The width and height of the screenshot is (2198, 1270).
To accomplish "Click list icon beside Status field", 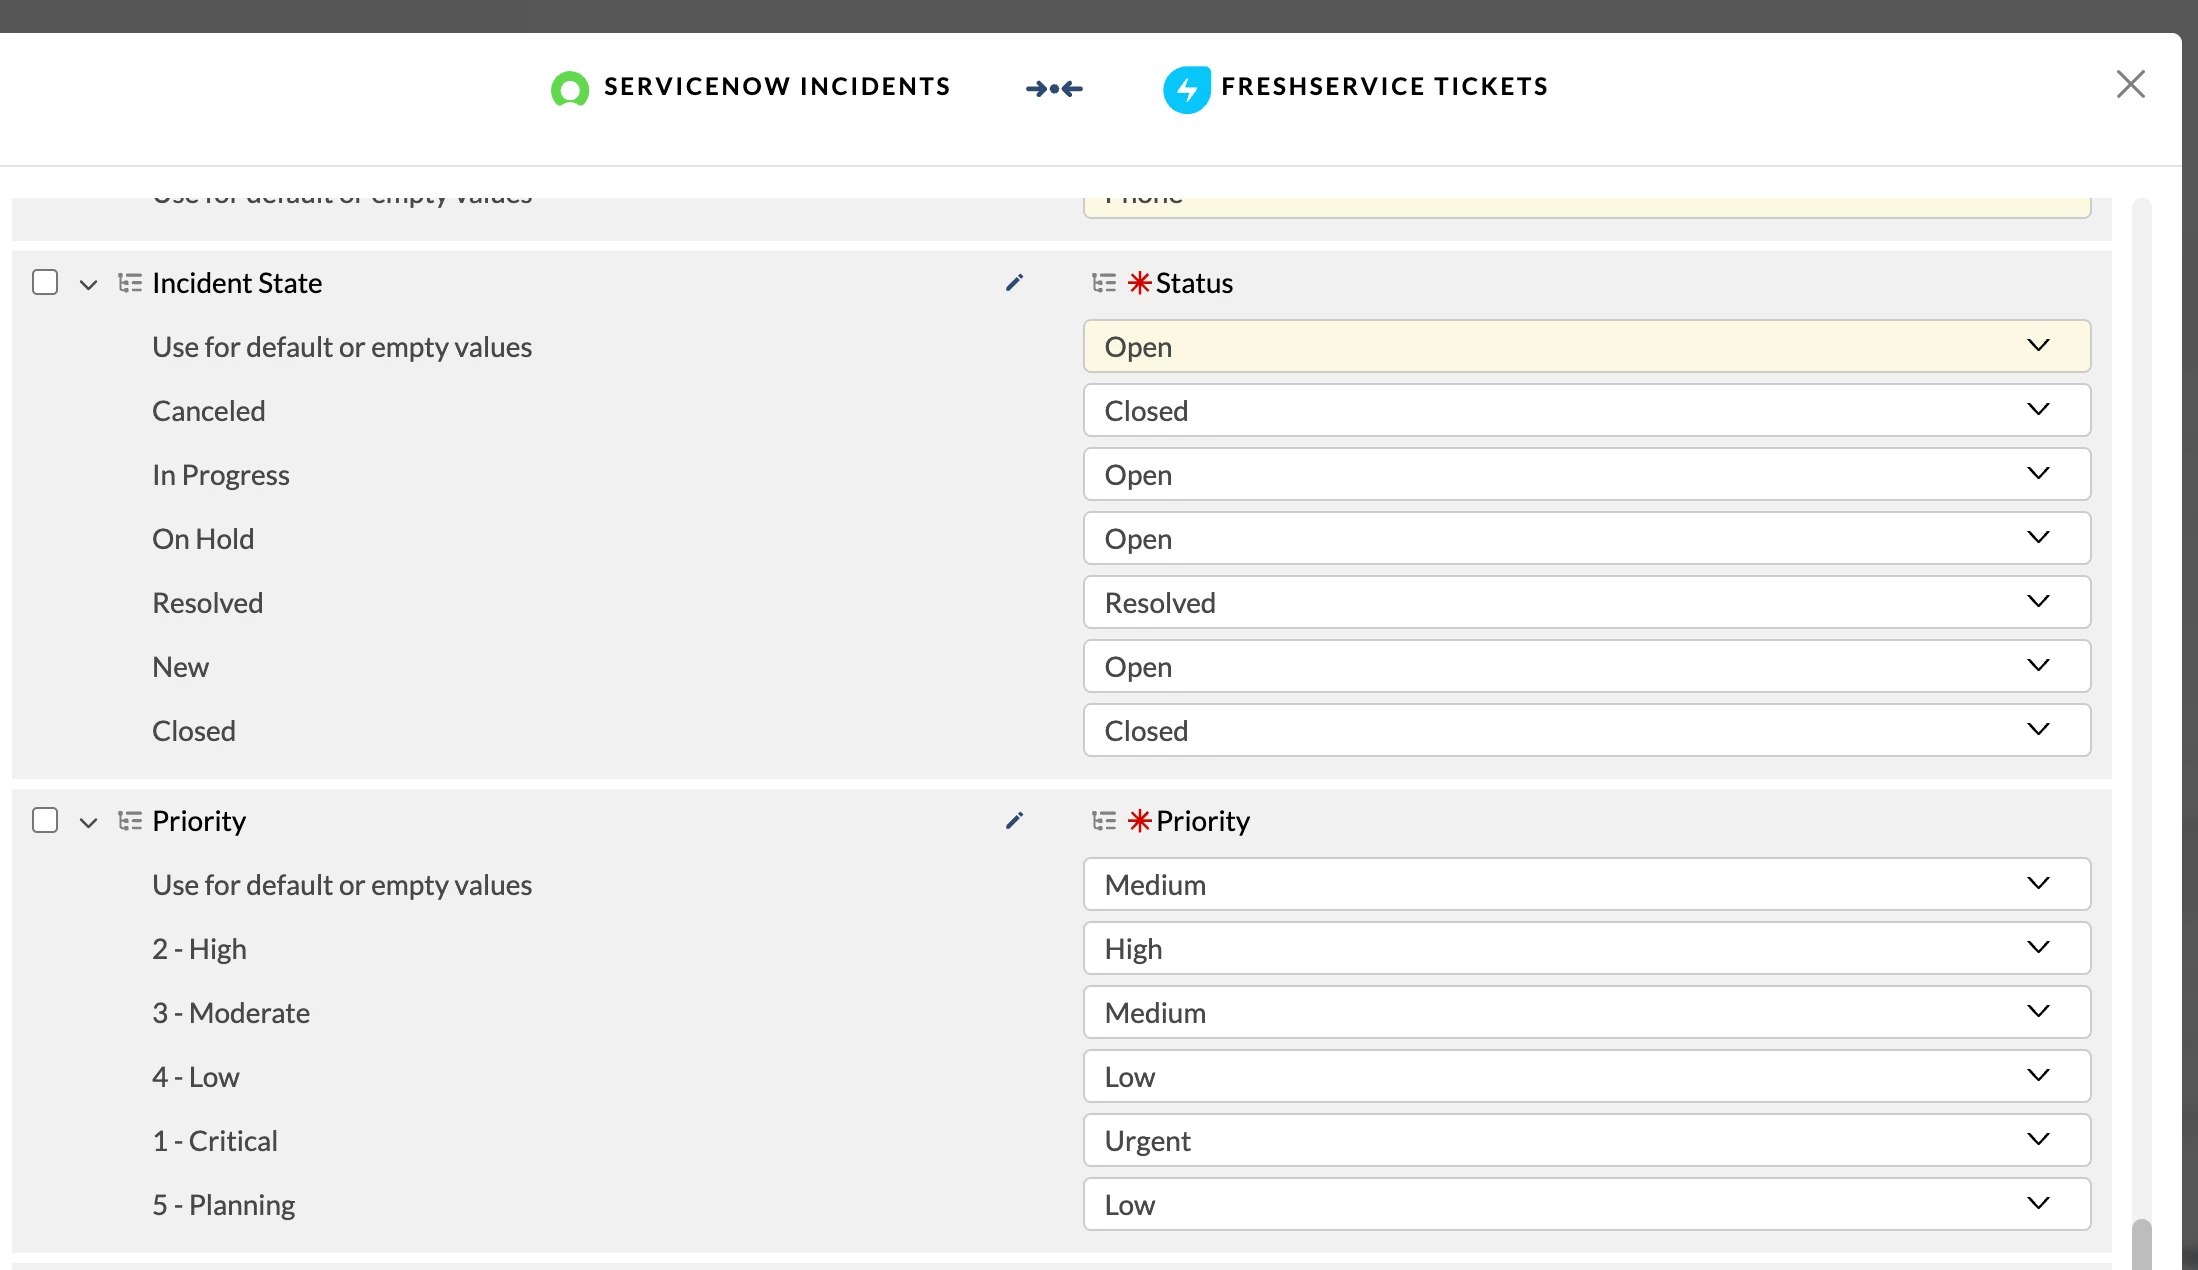I will tap(1104, 283).
